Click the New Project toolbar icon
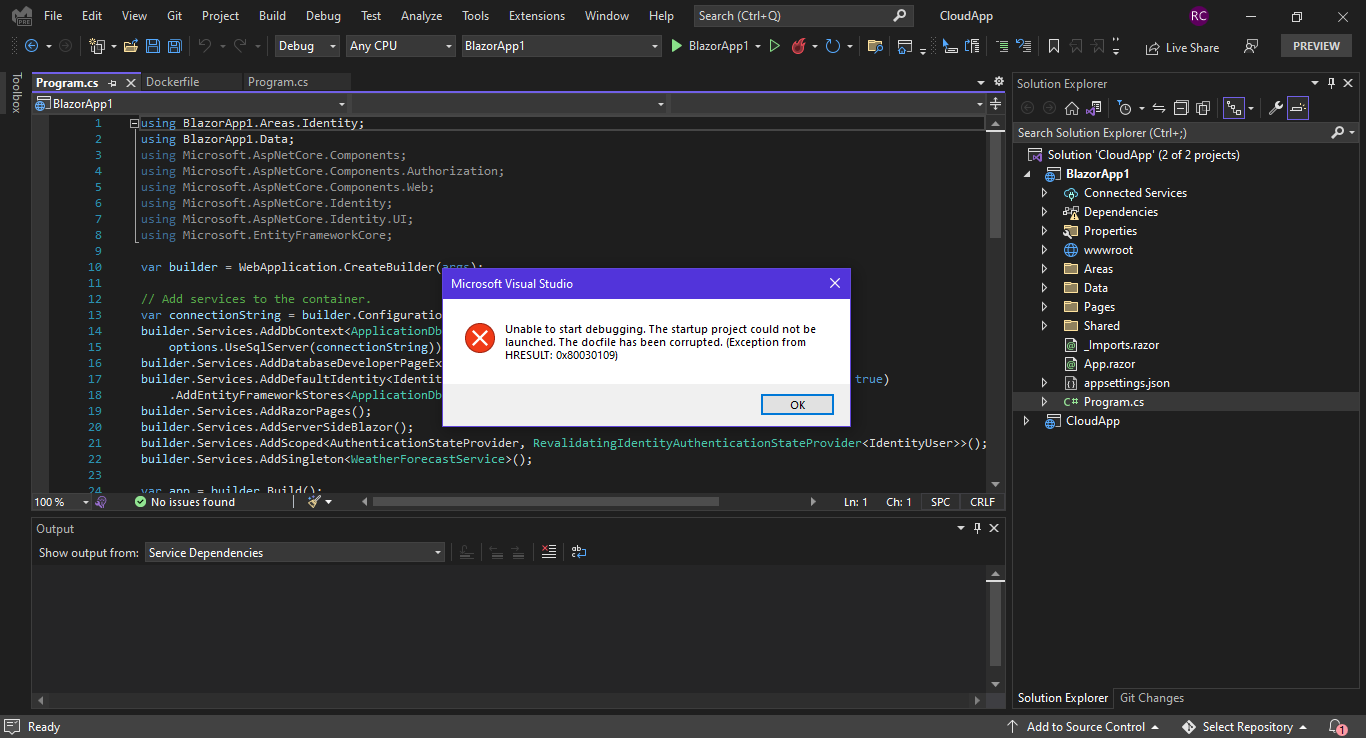 coord(97,46)
